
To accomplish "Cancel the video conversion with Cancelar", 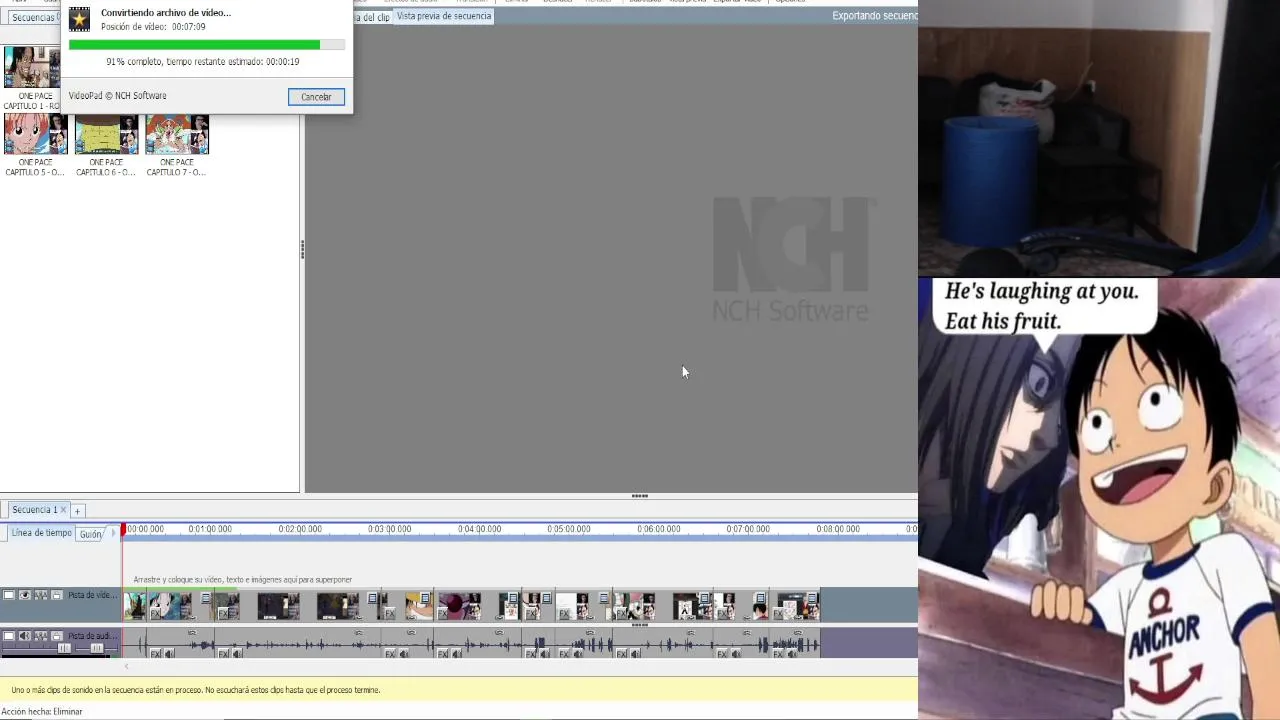I will tap(316, 97).
